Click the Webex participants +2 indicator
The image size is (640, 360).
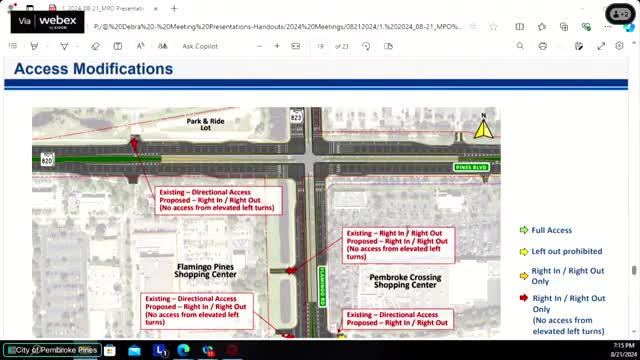click(x=620, y=14)
